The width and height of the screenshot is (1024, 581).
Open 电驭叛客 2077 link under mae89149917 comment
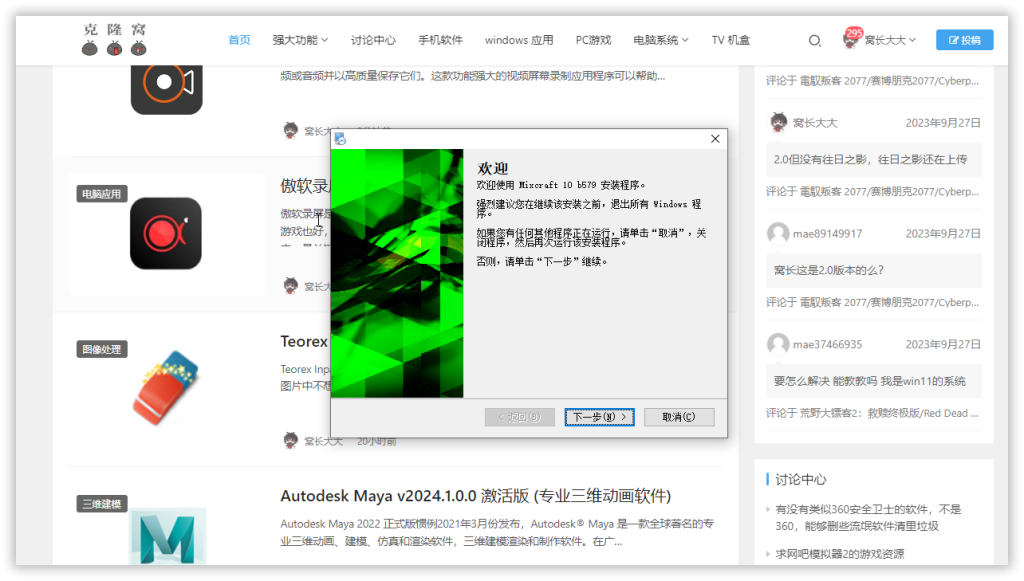[889, 302]
